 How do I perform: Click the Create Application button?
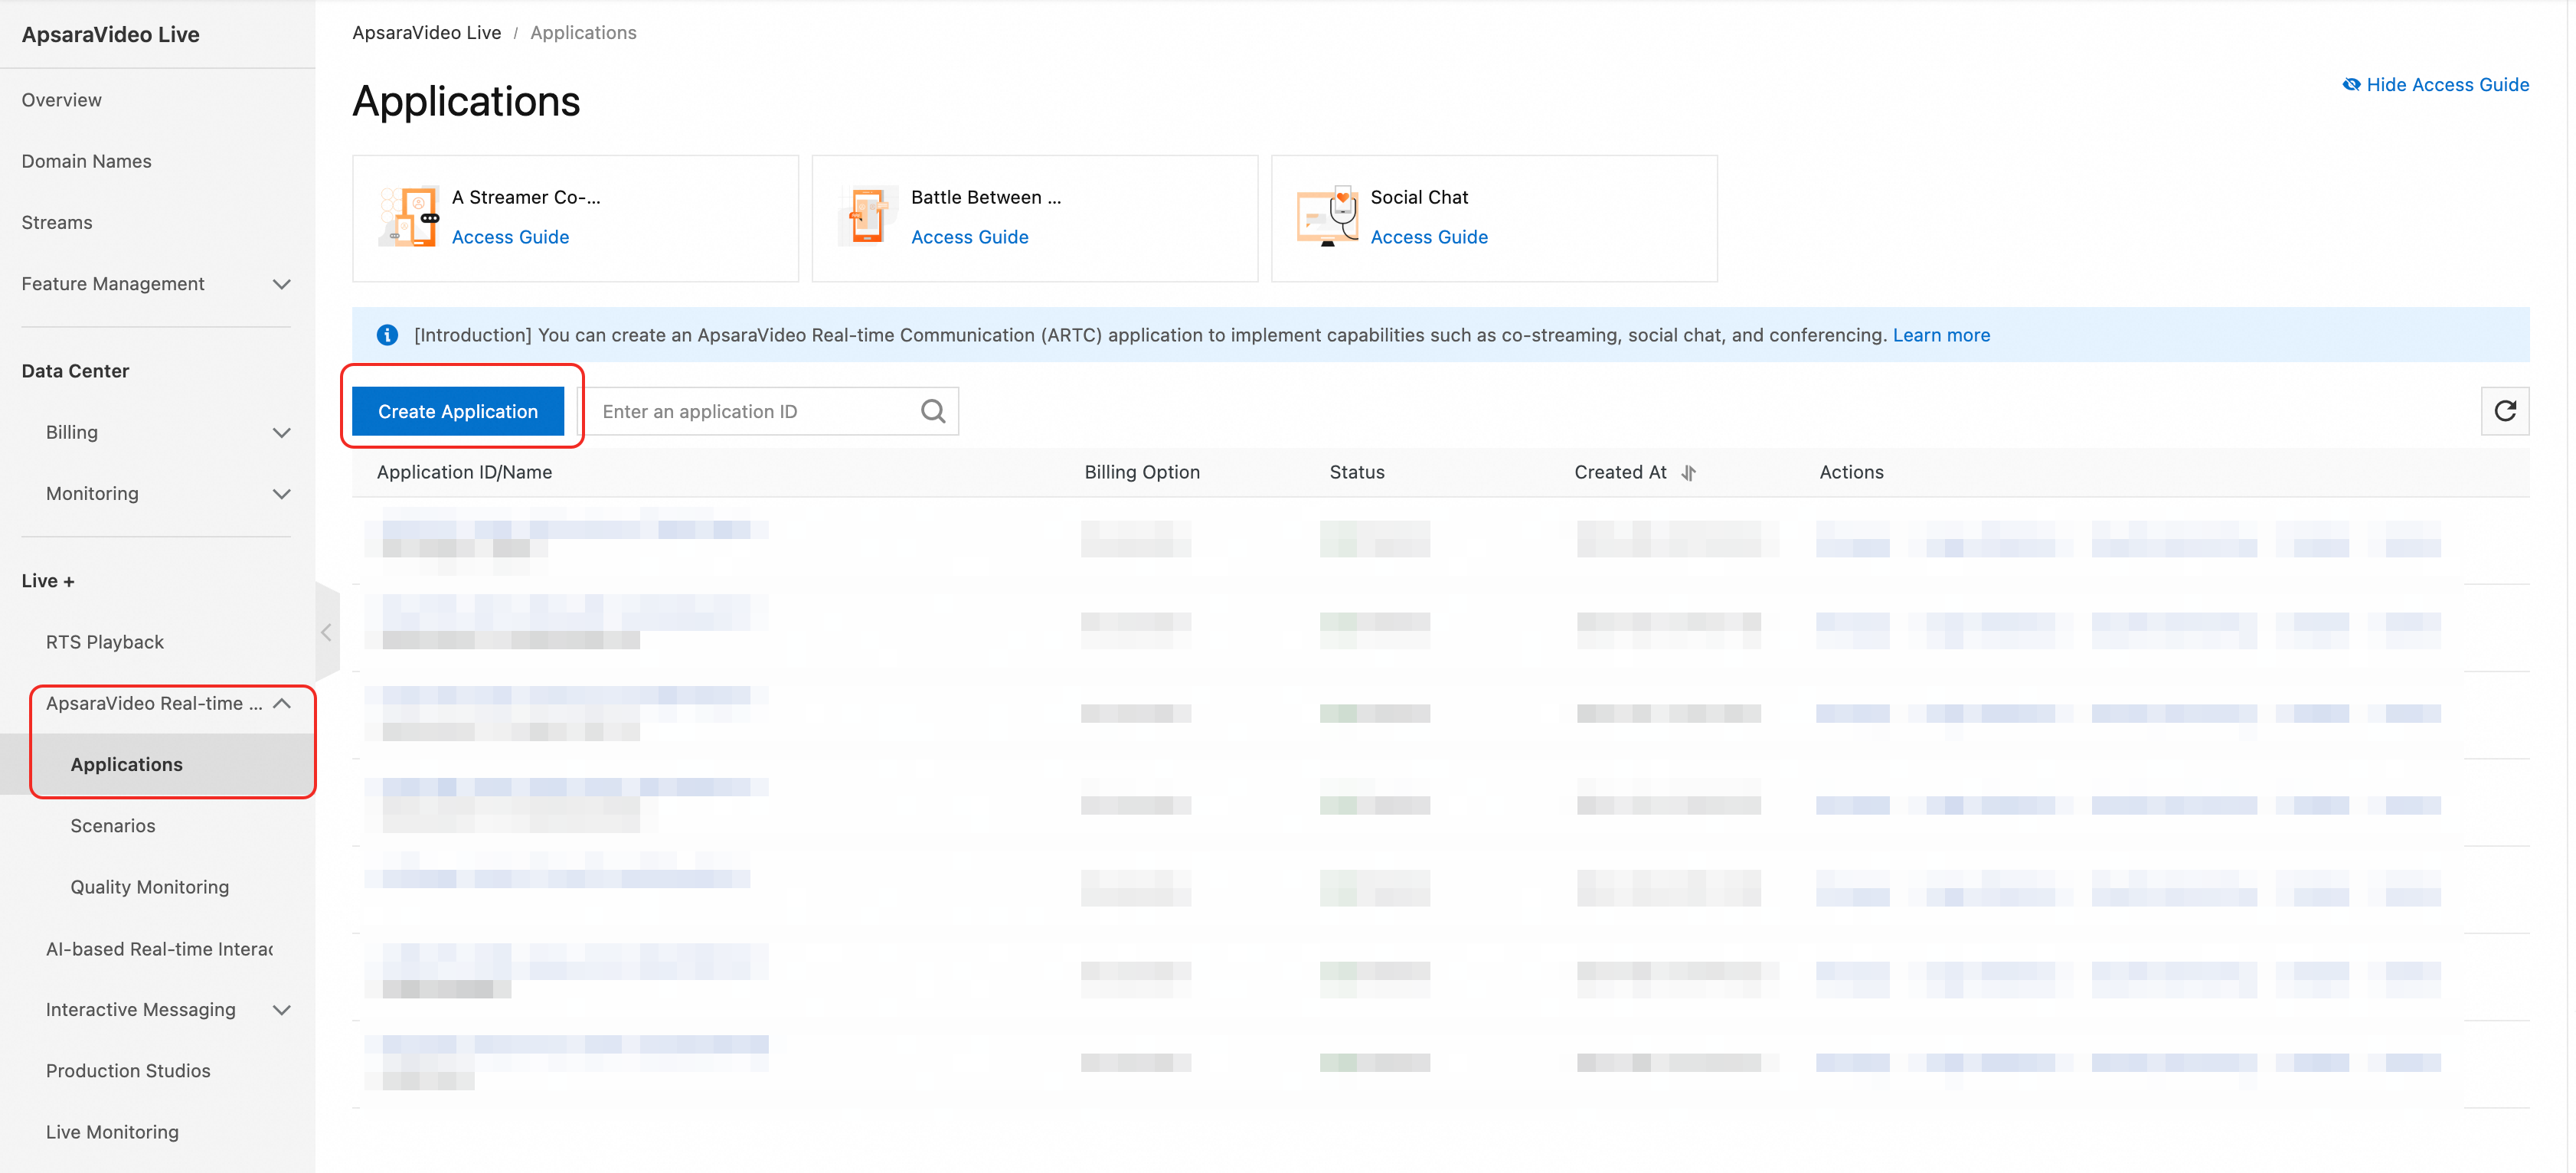[458, 411]
